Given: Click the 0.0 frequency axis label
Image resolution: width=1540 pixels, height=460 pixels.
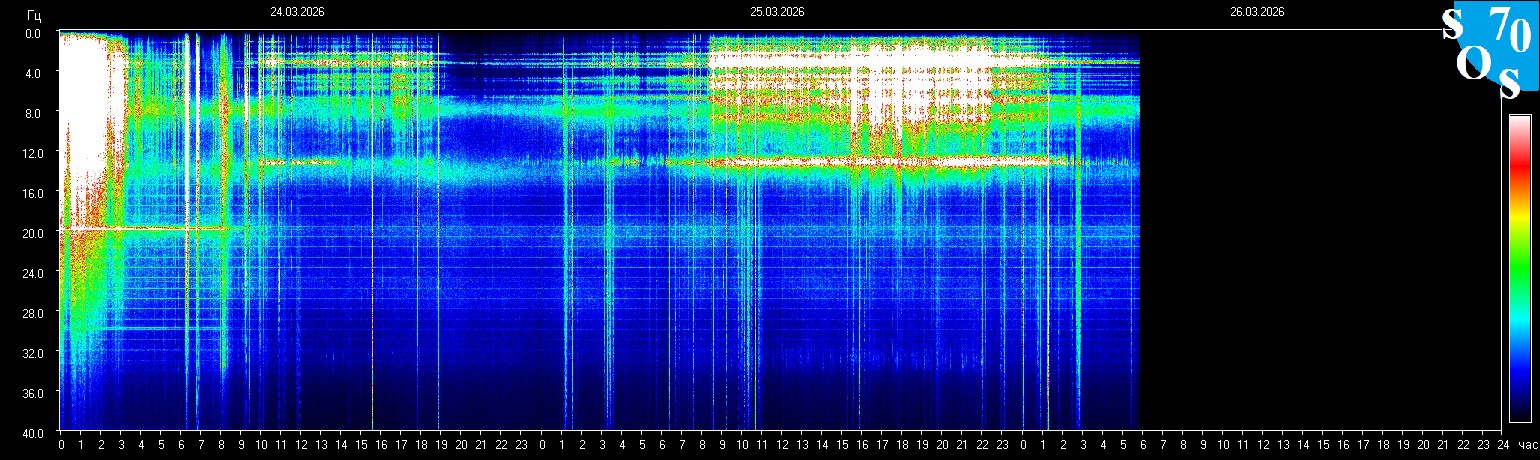Looking at the screenshot, I should (x=33, y=33).
